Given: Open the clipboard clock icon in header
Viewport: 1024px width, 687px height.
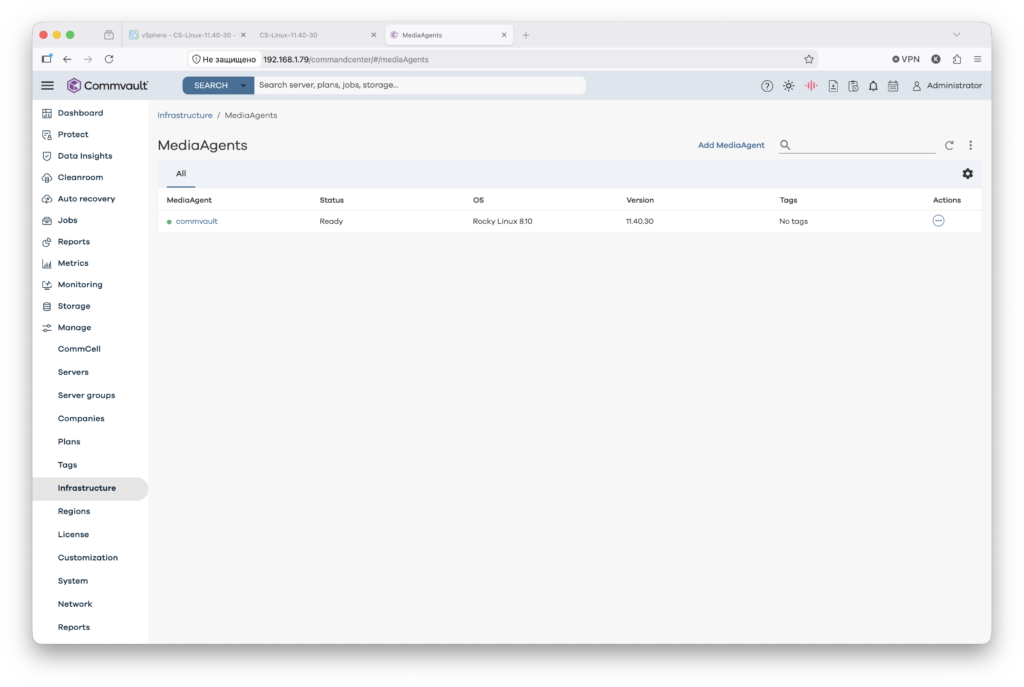Looking at the screenshot, I should point(853,86).
